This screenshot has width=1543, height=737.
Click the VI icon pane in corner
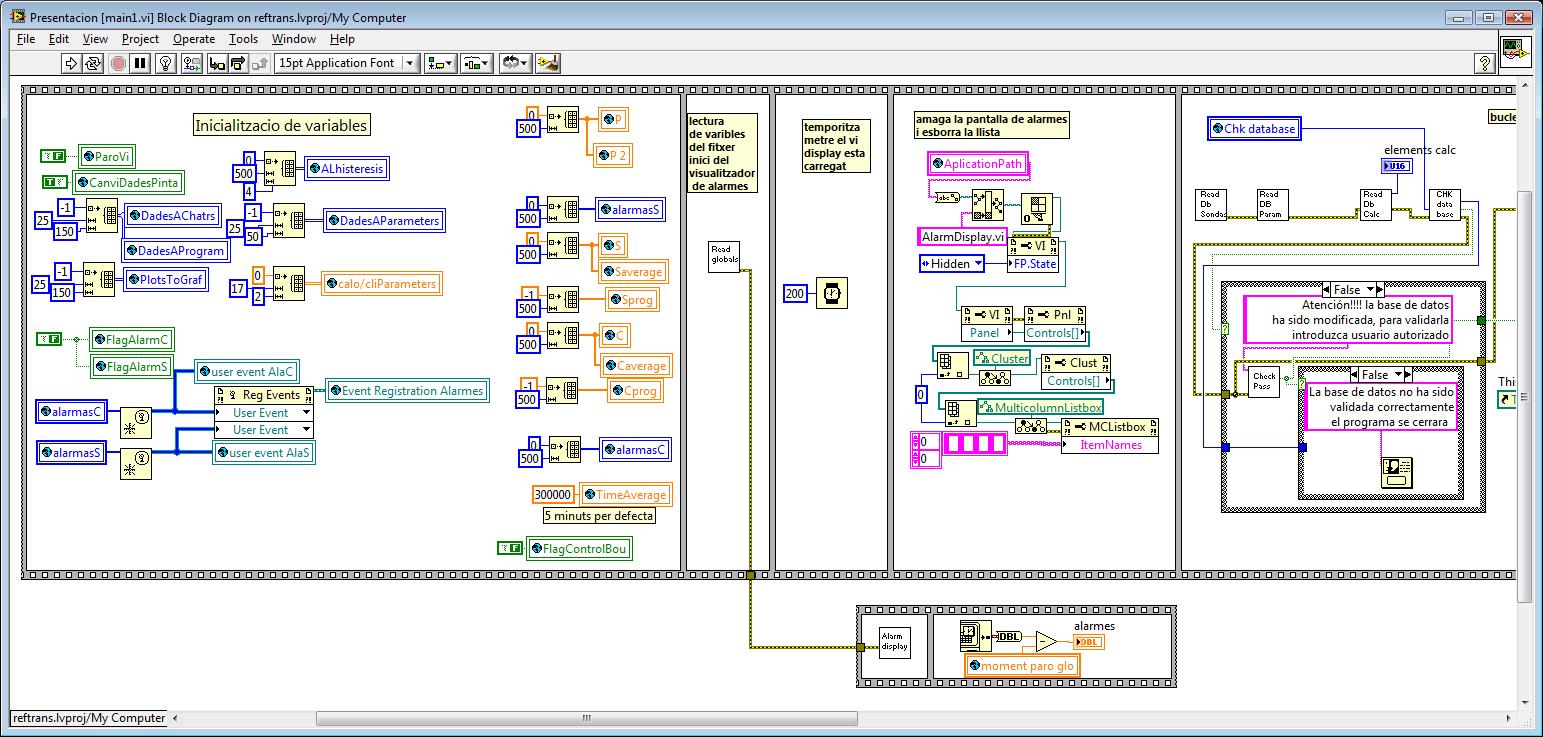1516,50
